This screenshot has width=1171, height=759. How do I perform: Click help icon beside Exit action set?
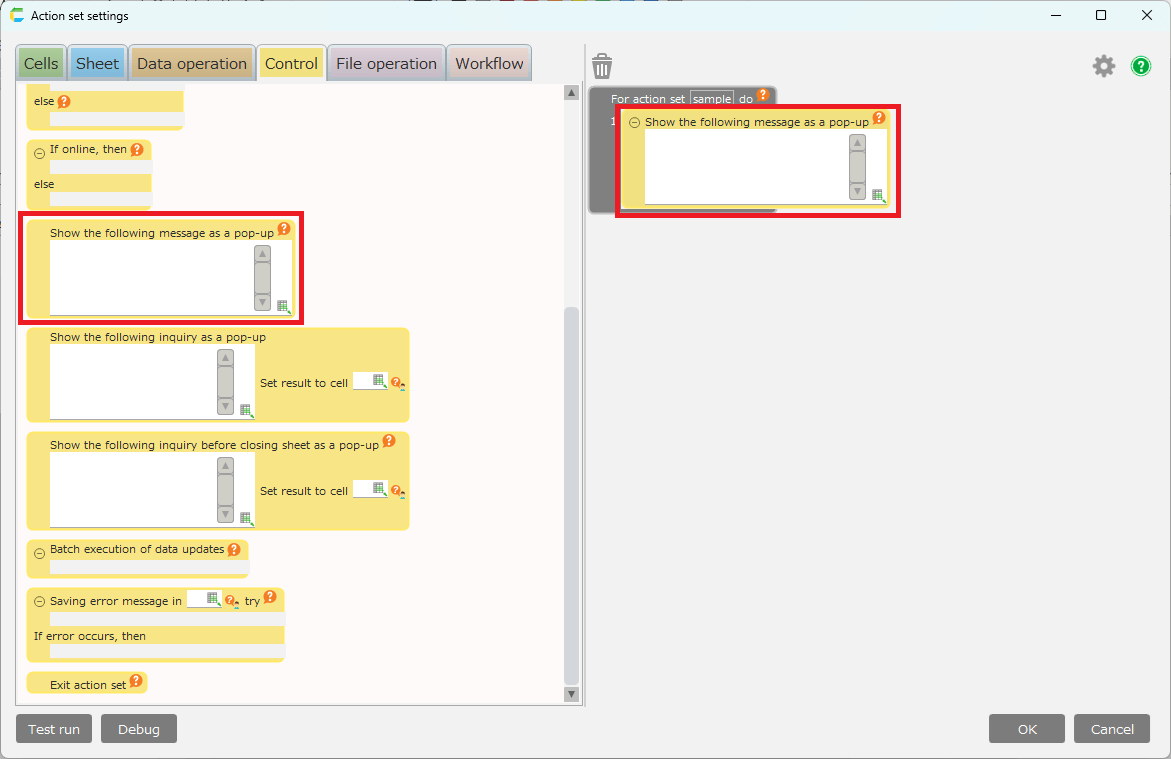click(136, 682)
